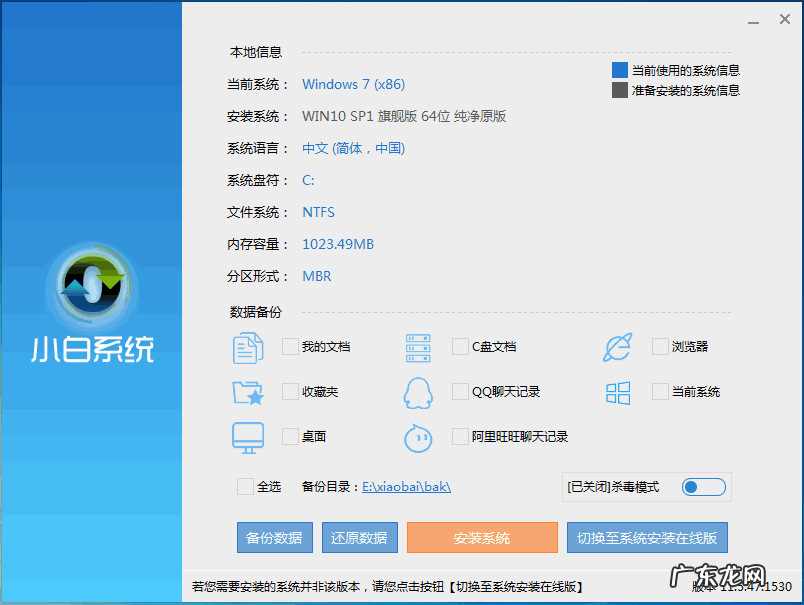
Task: Check the QQ聊天记录 checkbox
Action: pyautogui.click(x=460, y=392)
